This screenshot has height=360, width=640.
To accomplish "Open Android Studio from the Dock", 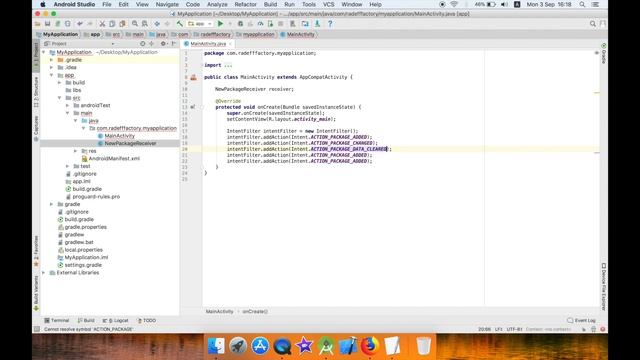I will (326, 346).
